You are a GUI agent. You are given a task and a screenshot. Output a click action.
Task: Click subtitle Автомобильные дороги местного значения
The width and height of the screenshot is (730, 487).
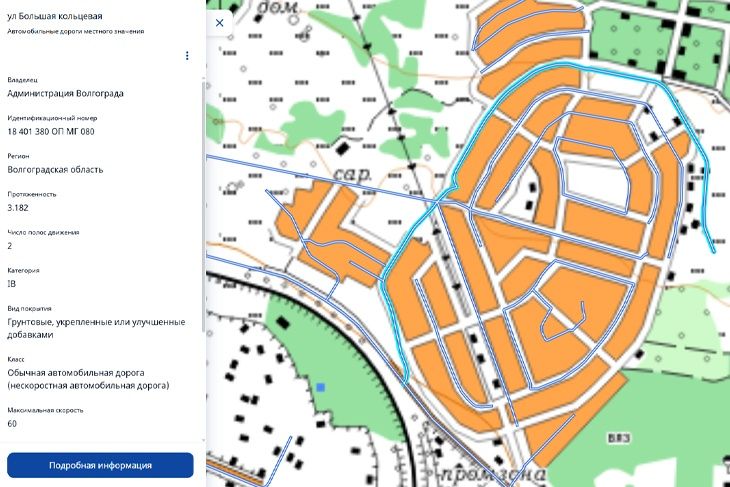coord(76,31)
